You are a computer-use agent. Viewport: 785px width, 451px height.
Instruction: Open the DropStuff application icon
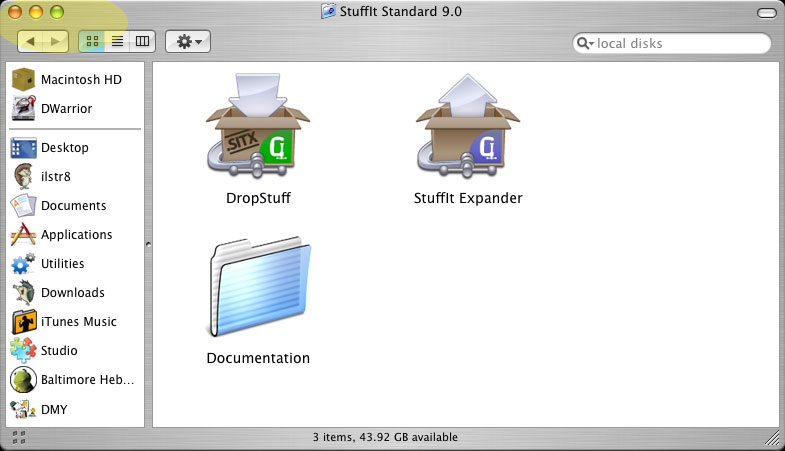tap(258, 130)
